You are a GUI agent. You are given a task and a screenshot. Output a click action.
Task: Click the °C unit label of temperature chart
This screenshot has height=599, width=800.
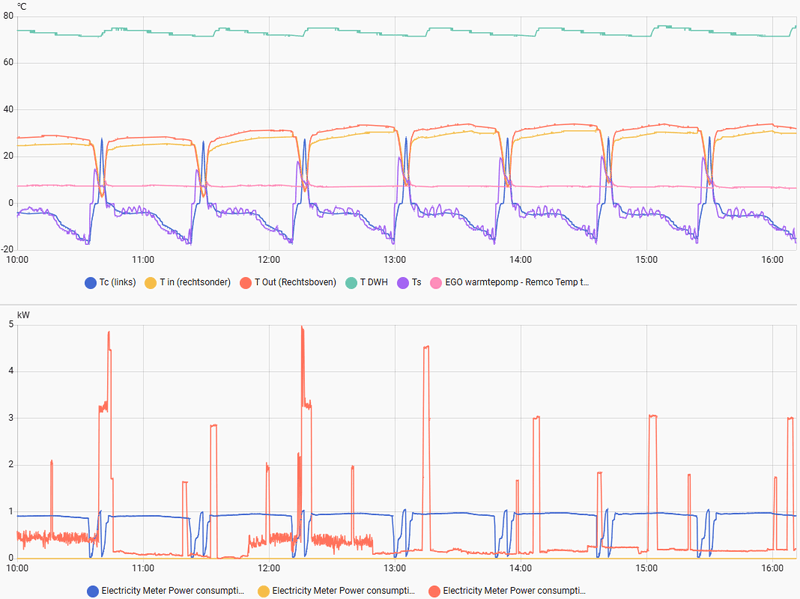(22, 7)
